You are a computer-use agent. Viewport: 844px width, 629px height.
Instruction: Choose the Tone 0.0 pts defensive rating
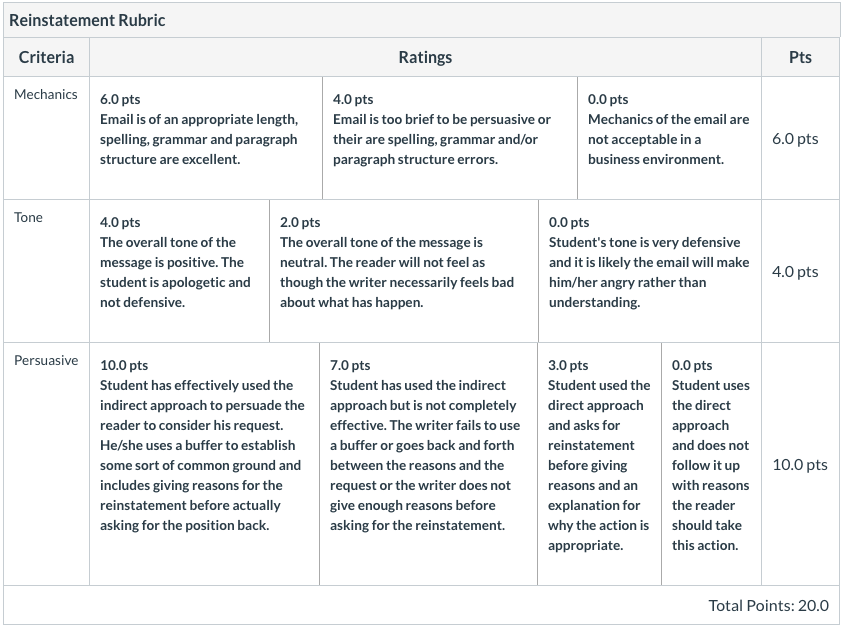point(650,271)
